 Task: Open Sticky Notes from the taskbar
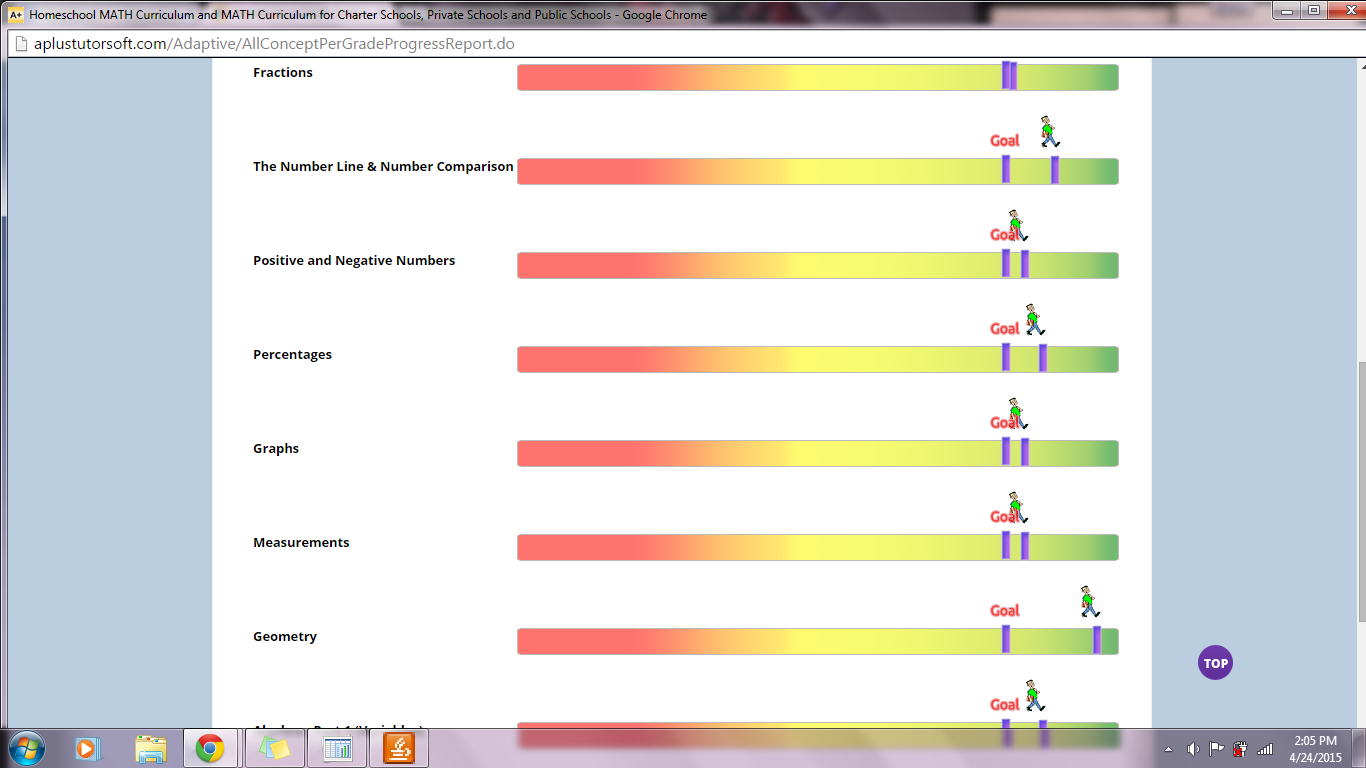(x=275, y=748)
